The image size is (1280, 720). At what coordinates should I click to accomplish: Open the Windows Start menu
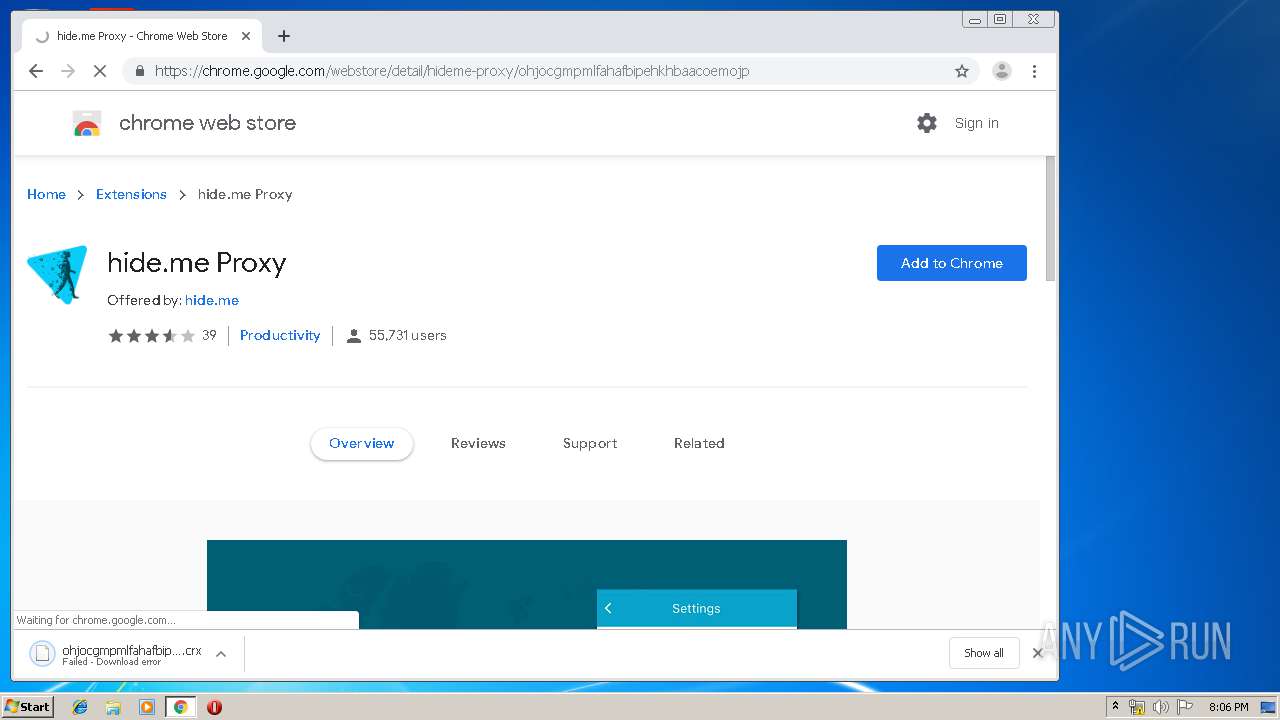(27, 707)
